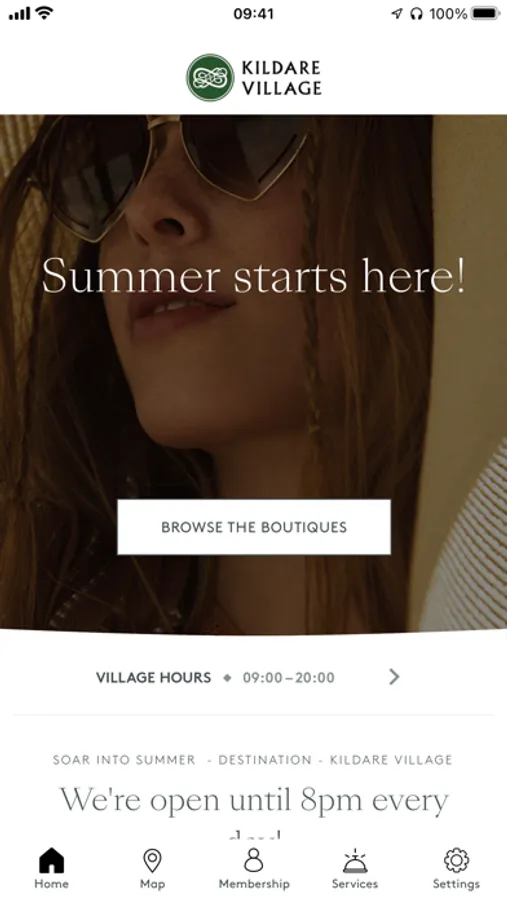Screen dimensions: 507x900
Task: Open the Settings gear icon
Action: click(456, 860)
